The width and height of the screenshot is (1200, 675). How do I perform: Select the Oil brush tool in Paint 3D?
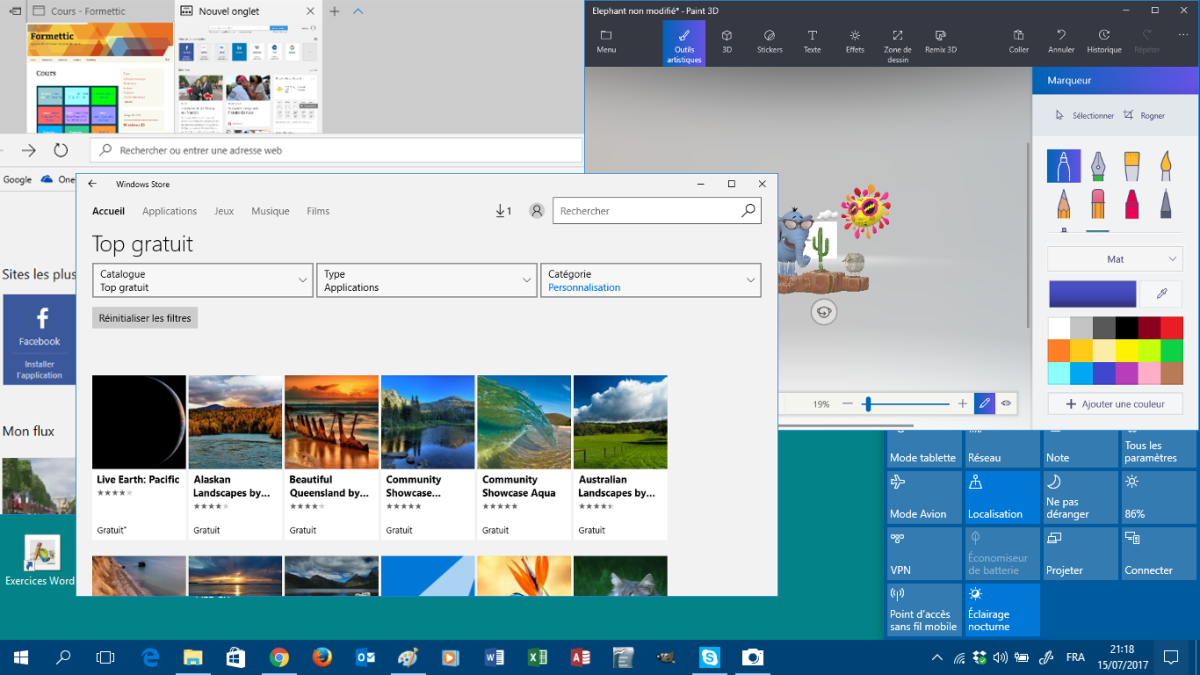(1132, 166)
